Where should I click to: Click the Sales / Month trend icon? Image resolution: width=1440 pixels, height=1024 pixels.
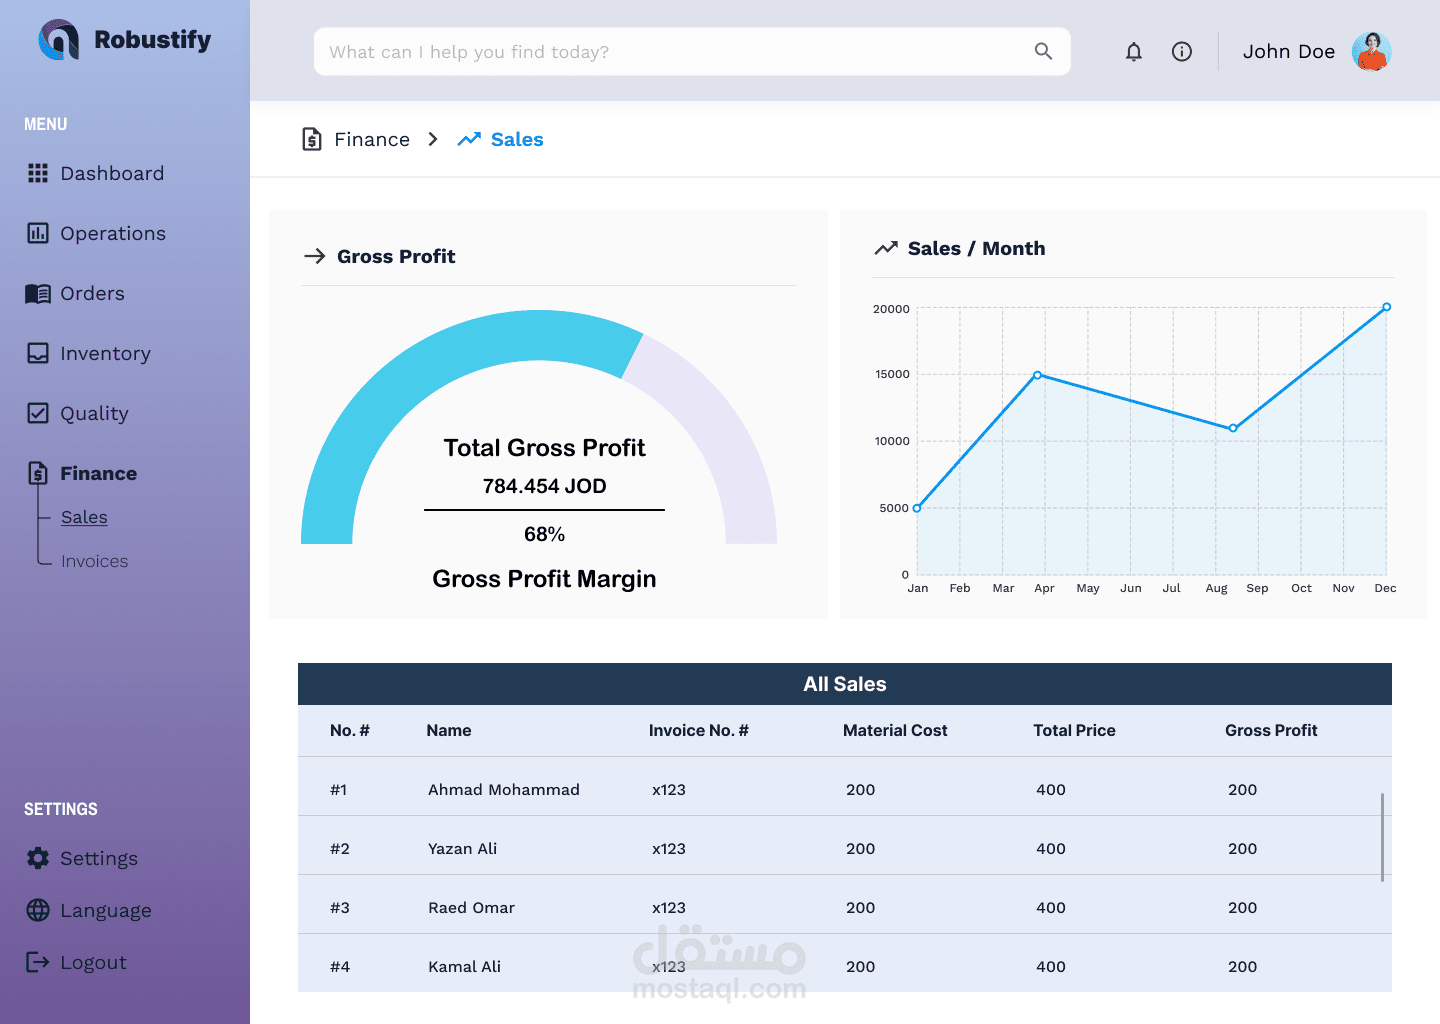coord(886,248)
